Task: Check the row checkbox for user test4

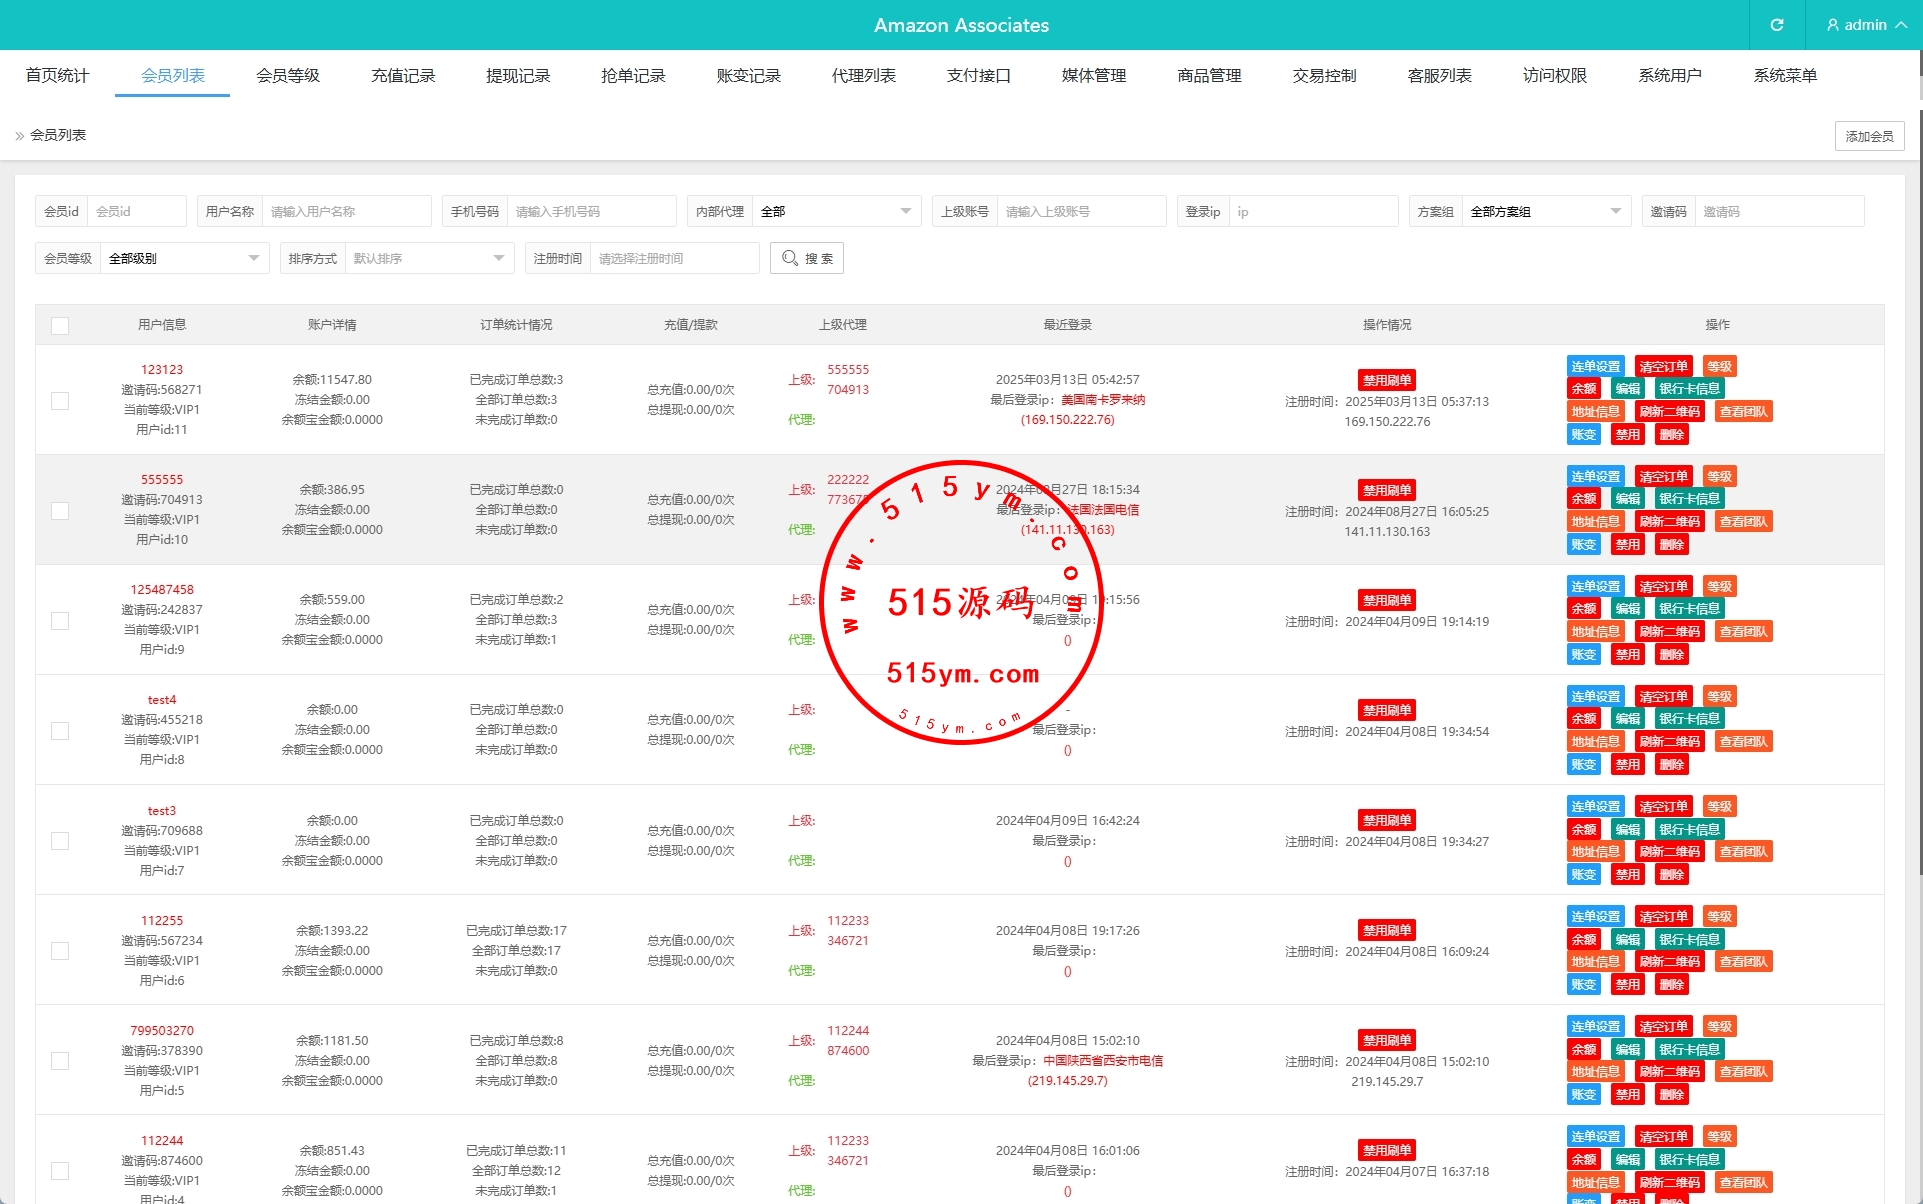Action: pos(60,731)
